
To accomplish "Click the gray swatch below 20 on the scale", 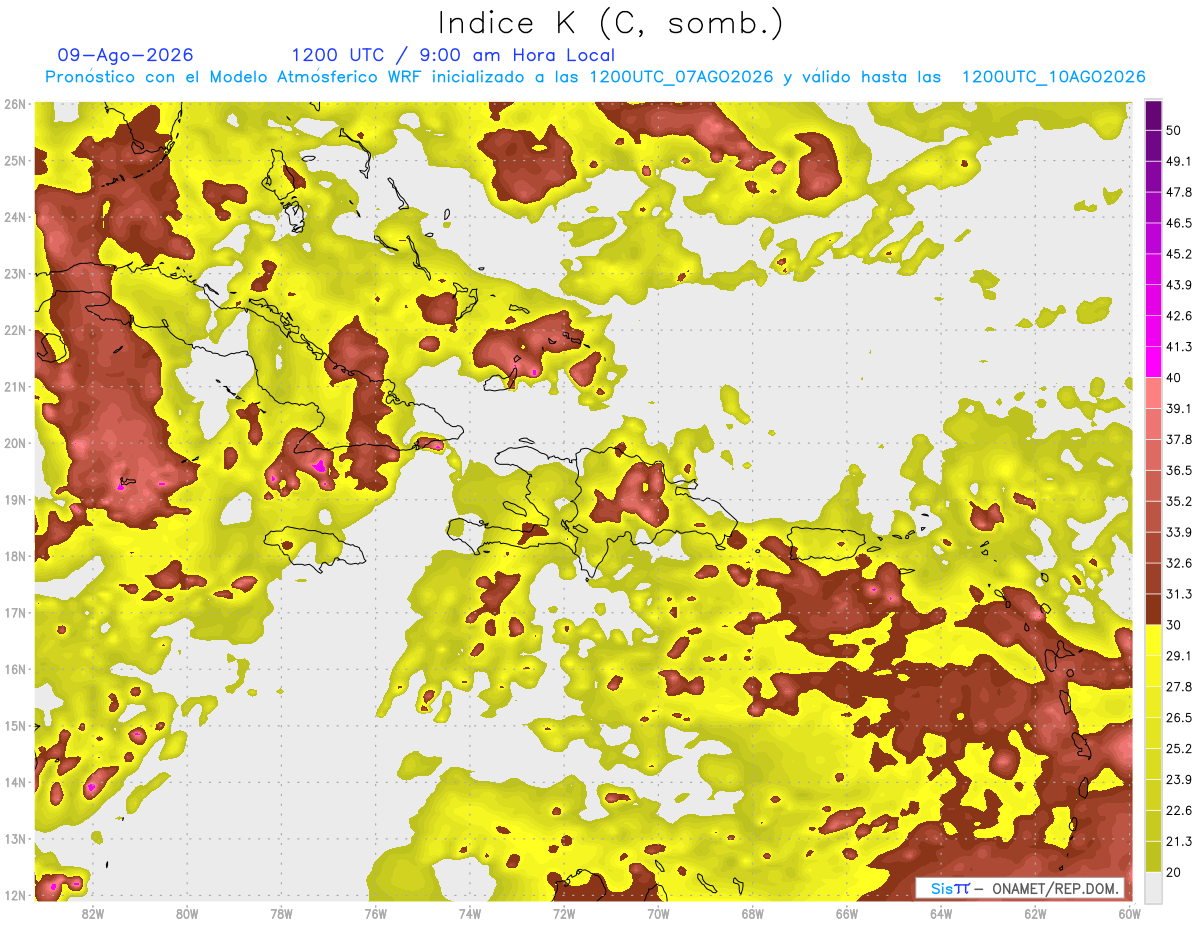I will [1153, 886].
